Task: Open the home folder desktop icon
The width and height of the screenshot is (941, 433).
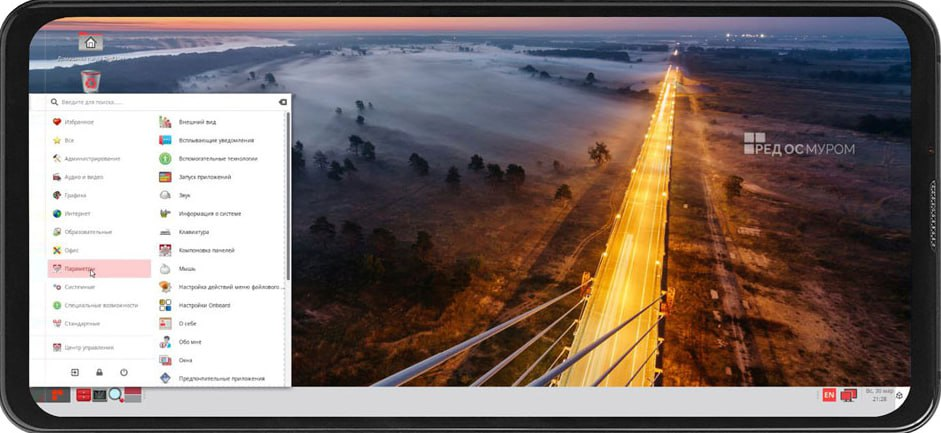Action: 90,43
